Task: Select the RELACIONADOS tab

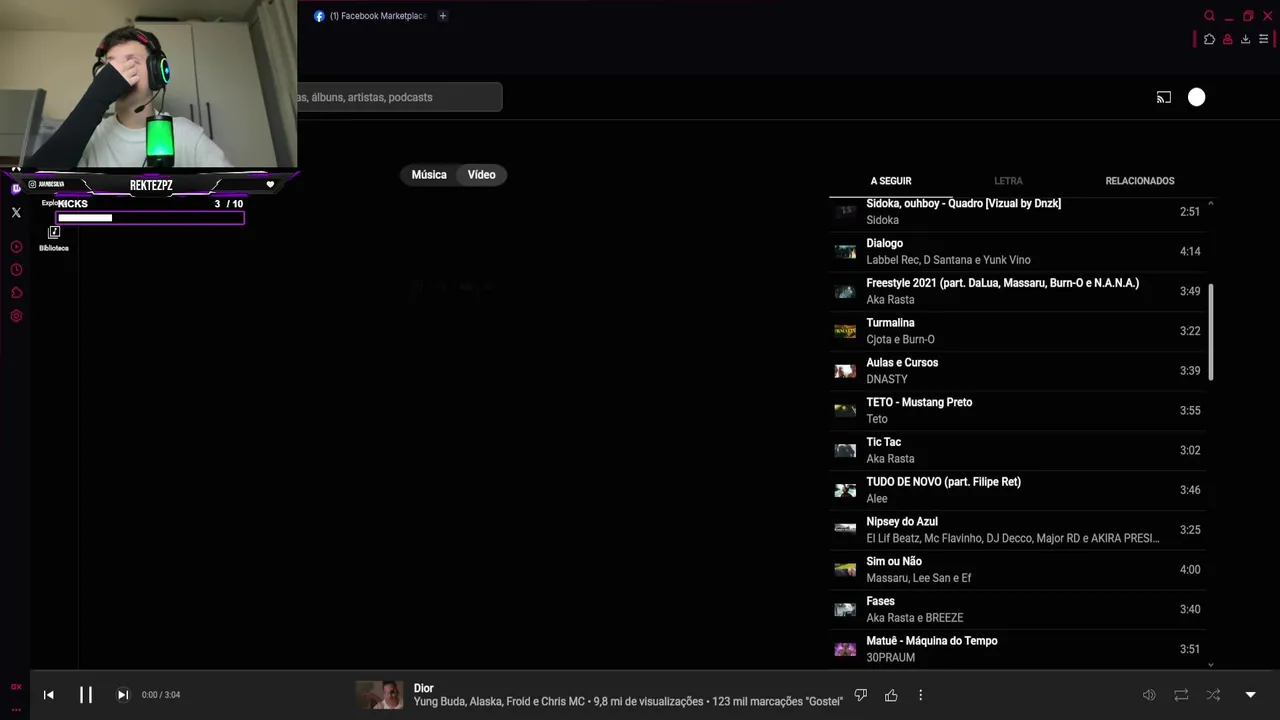Action: click(x=1140, y=181)
